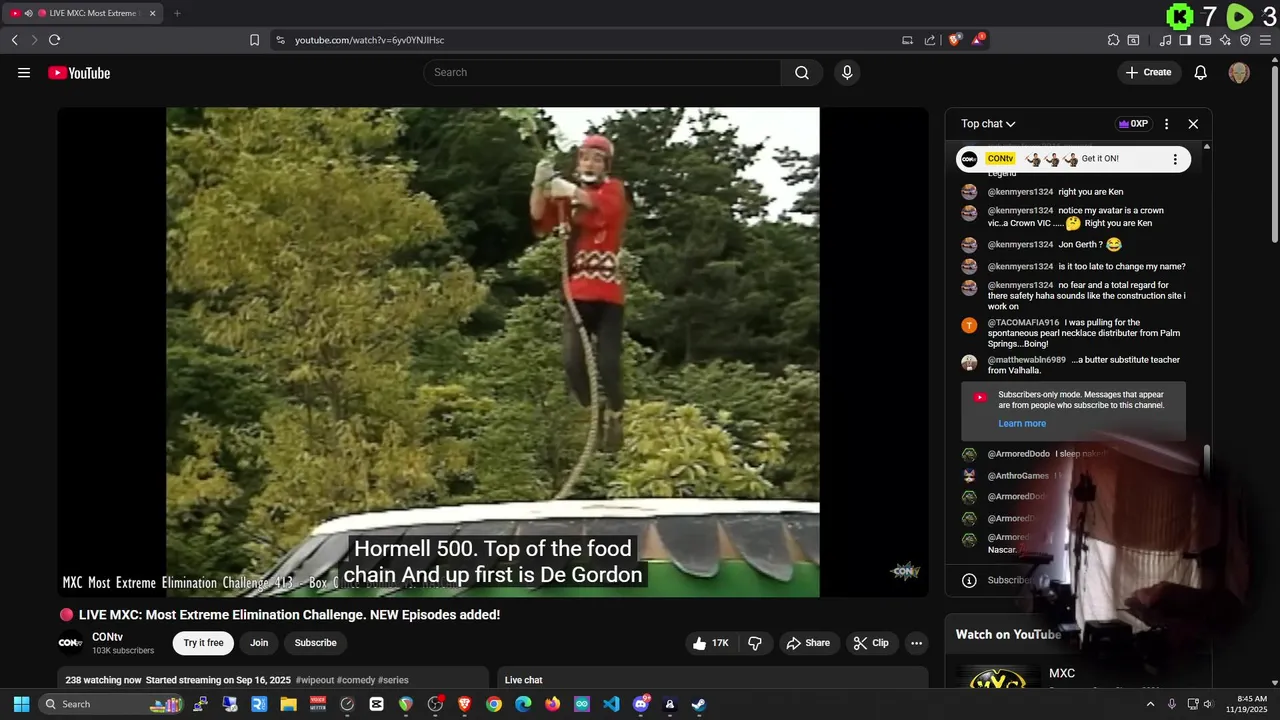Image resolution: width=1280 pixels, height=720 pixels.
Task: Open Windows Start menu
Action: point(21,704)
